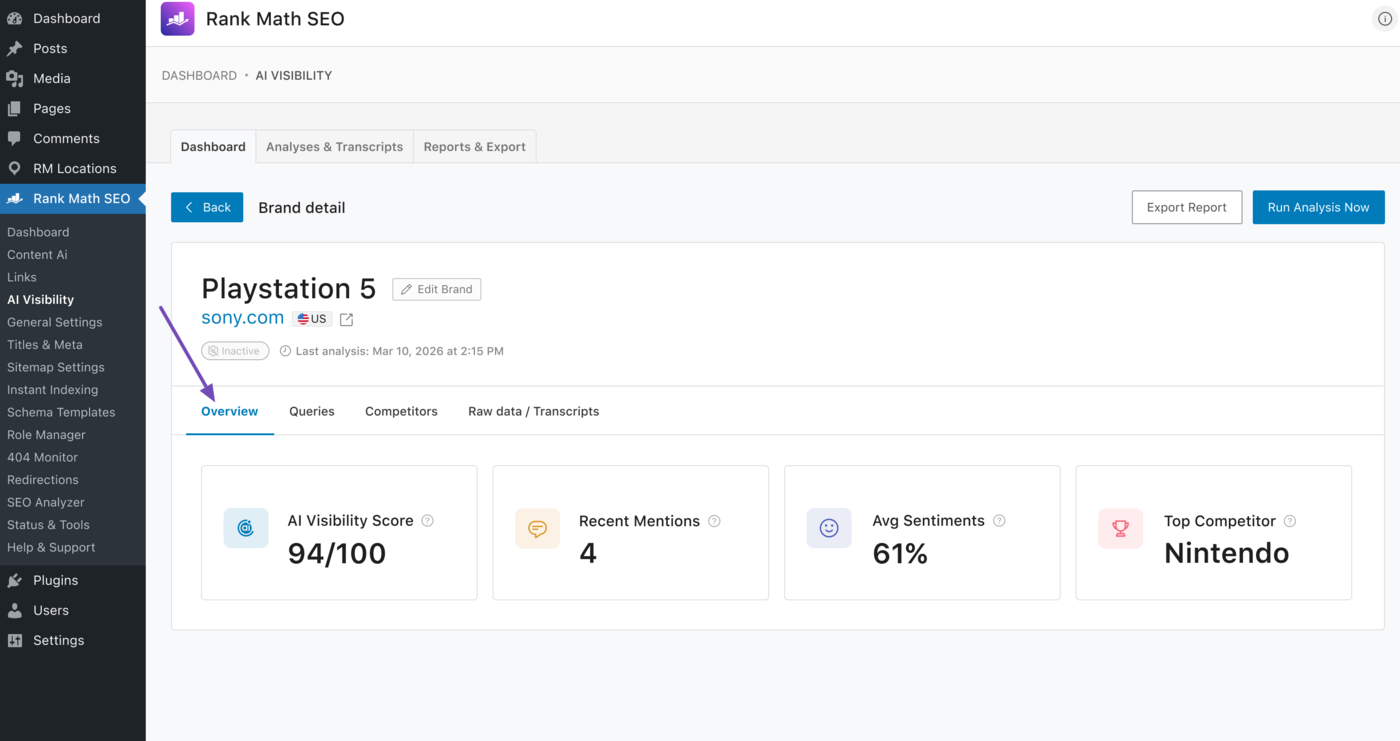The height and width of the screenshot is (741, 1400).
Task: Click the Playstation 5 brand heading
Action: coord(288,288)
